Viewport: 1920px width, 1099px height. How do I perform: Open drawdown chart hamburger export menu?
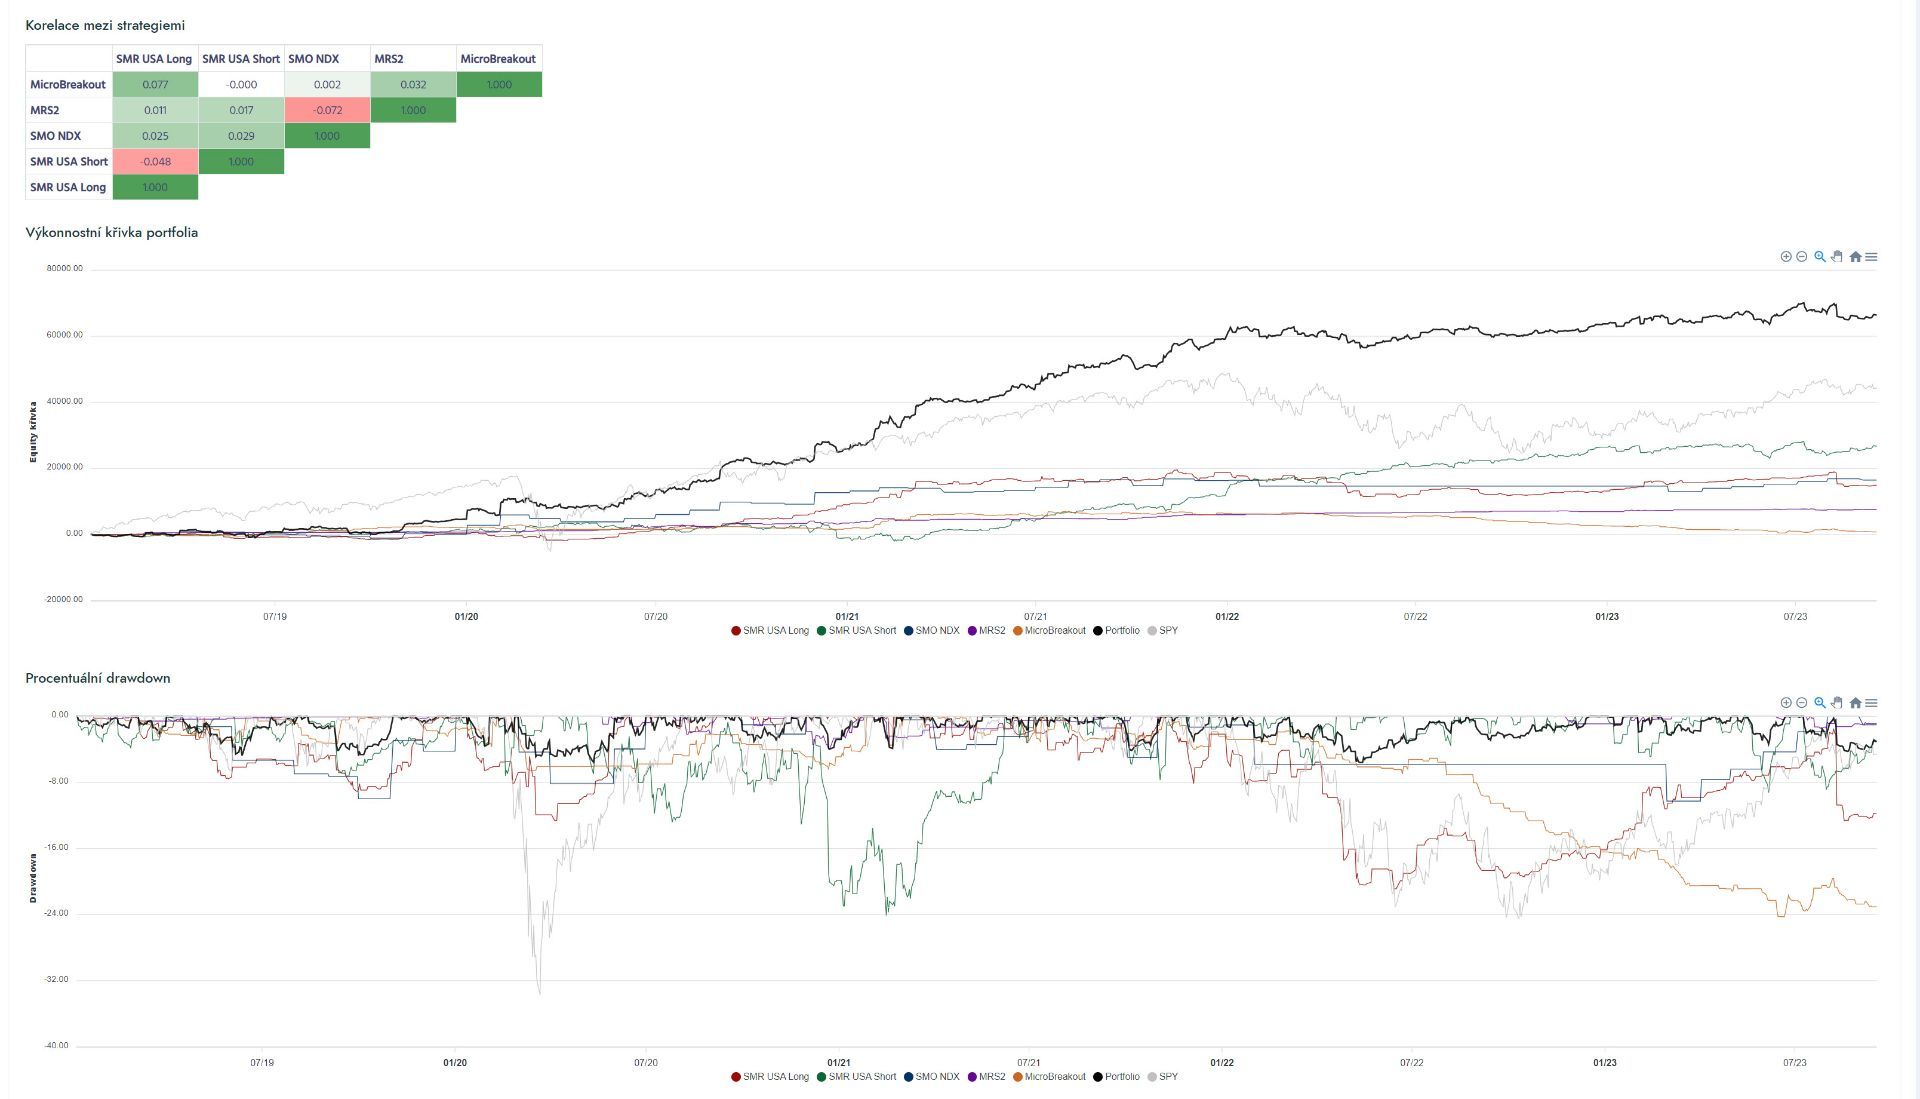[1871, 703]
